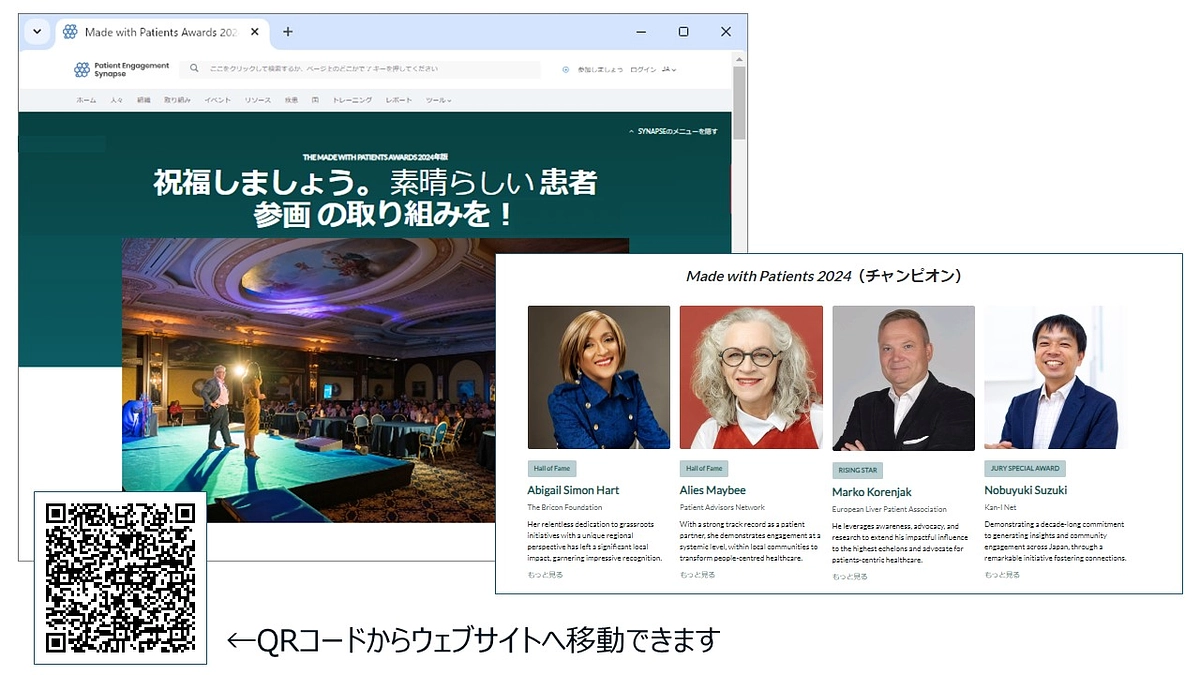Image resolution: width=1200 pixels, height=675 pixels.
Task: Open the browser tab search chevron
Action: [36, 31]
